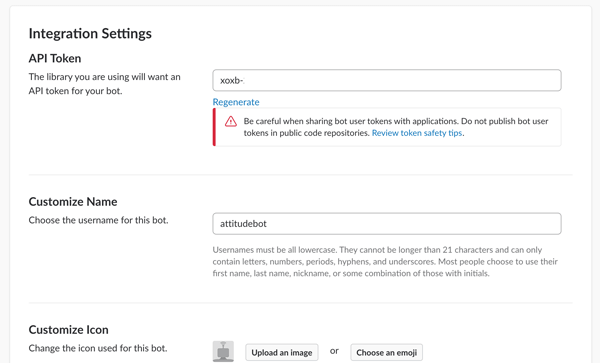This screenshot has width=600, height=363.
Task: Regenerate the API token
Action: [236, 102]
